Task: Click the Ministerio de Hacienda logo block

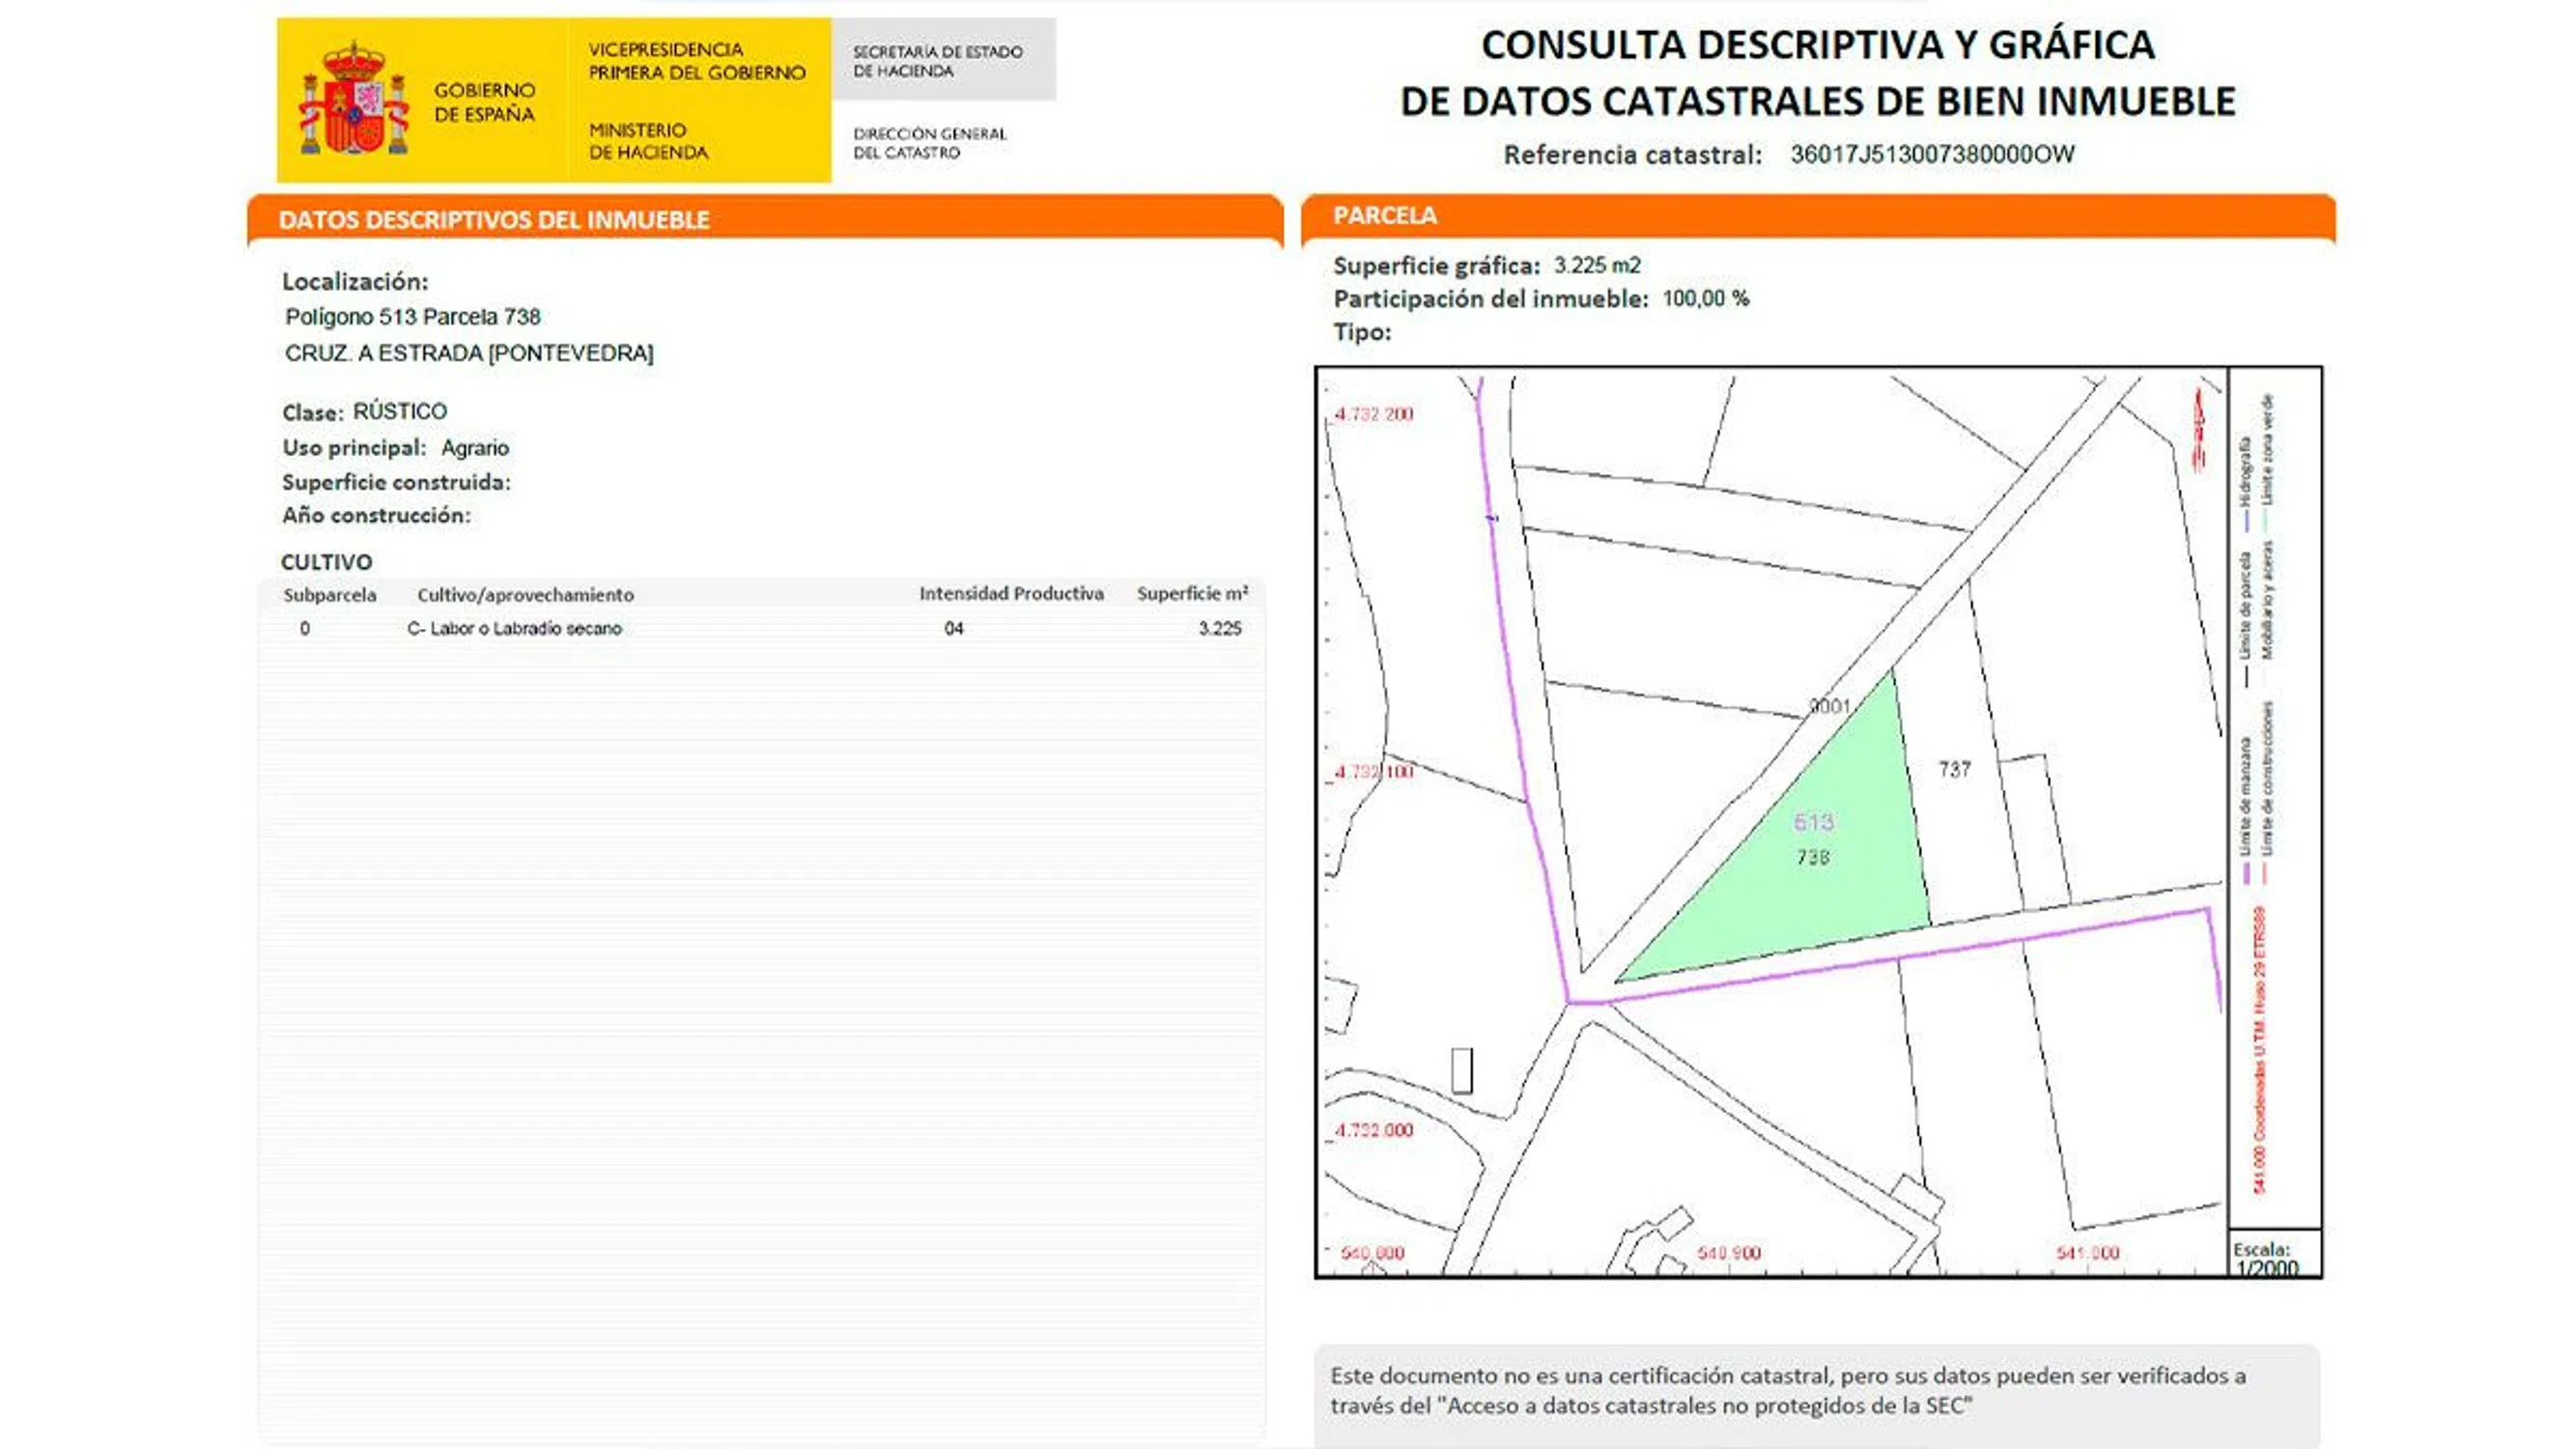Action: (648, 141)
